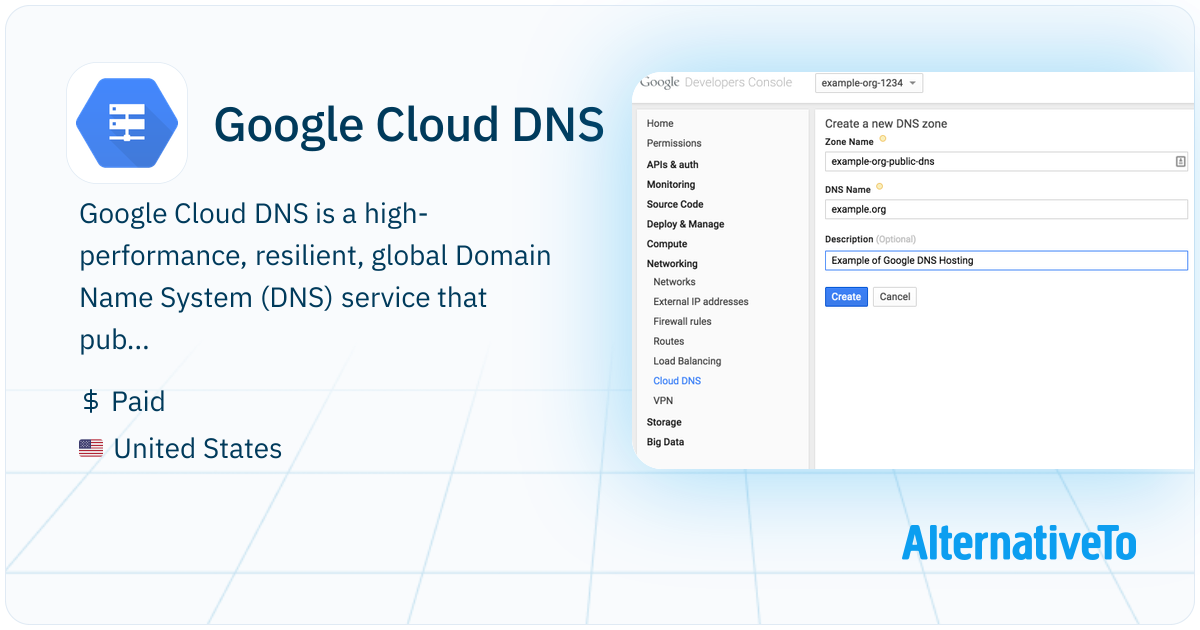The width and height of the screenshot is (1200, 630).
Task: Click the Description input field
Action: click(x=1006, y=261)
